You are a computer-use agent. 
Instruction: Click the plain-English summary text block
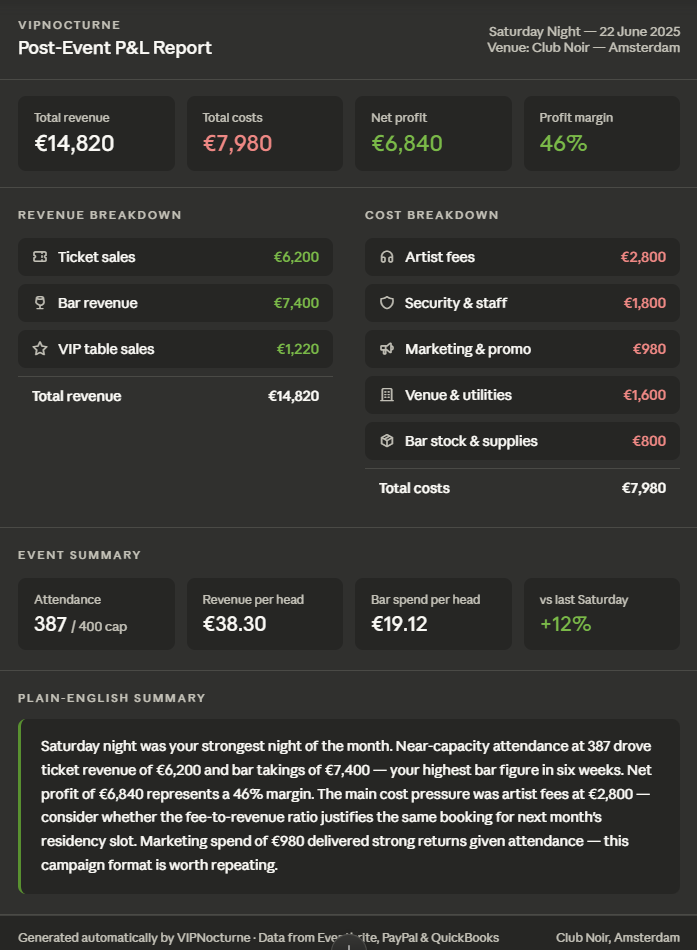pyautogui.click(x=349, y=806)
